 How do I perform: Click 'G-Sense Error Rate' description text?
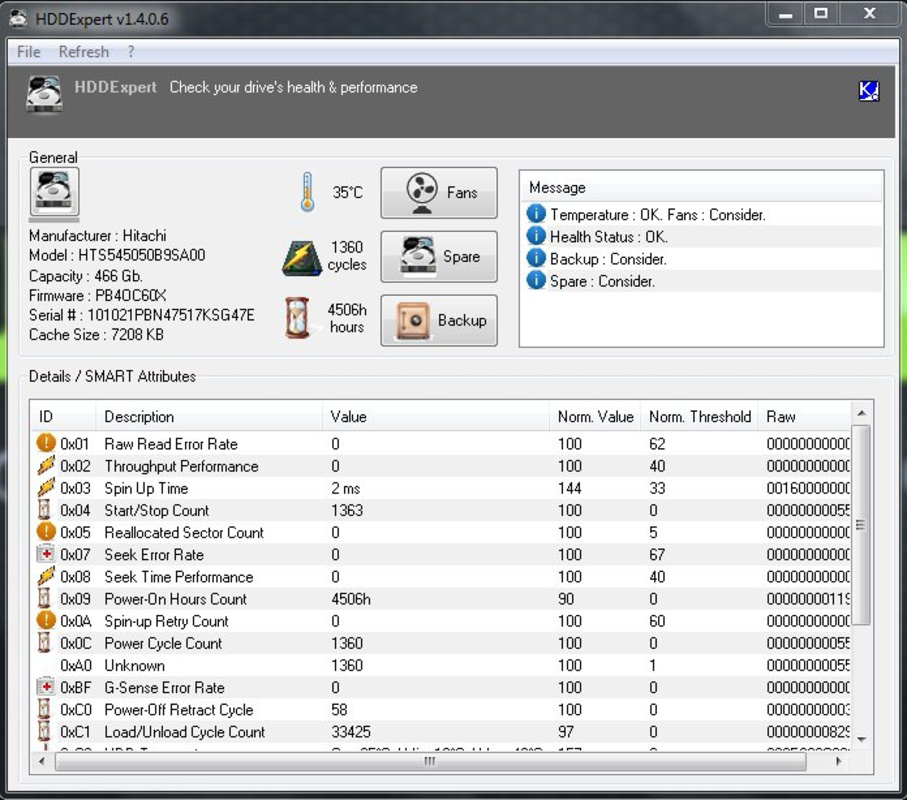click(164, 688)
